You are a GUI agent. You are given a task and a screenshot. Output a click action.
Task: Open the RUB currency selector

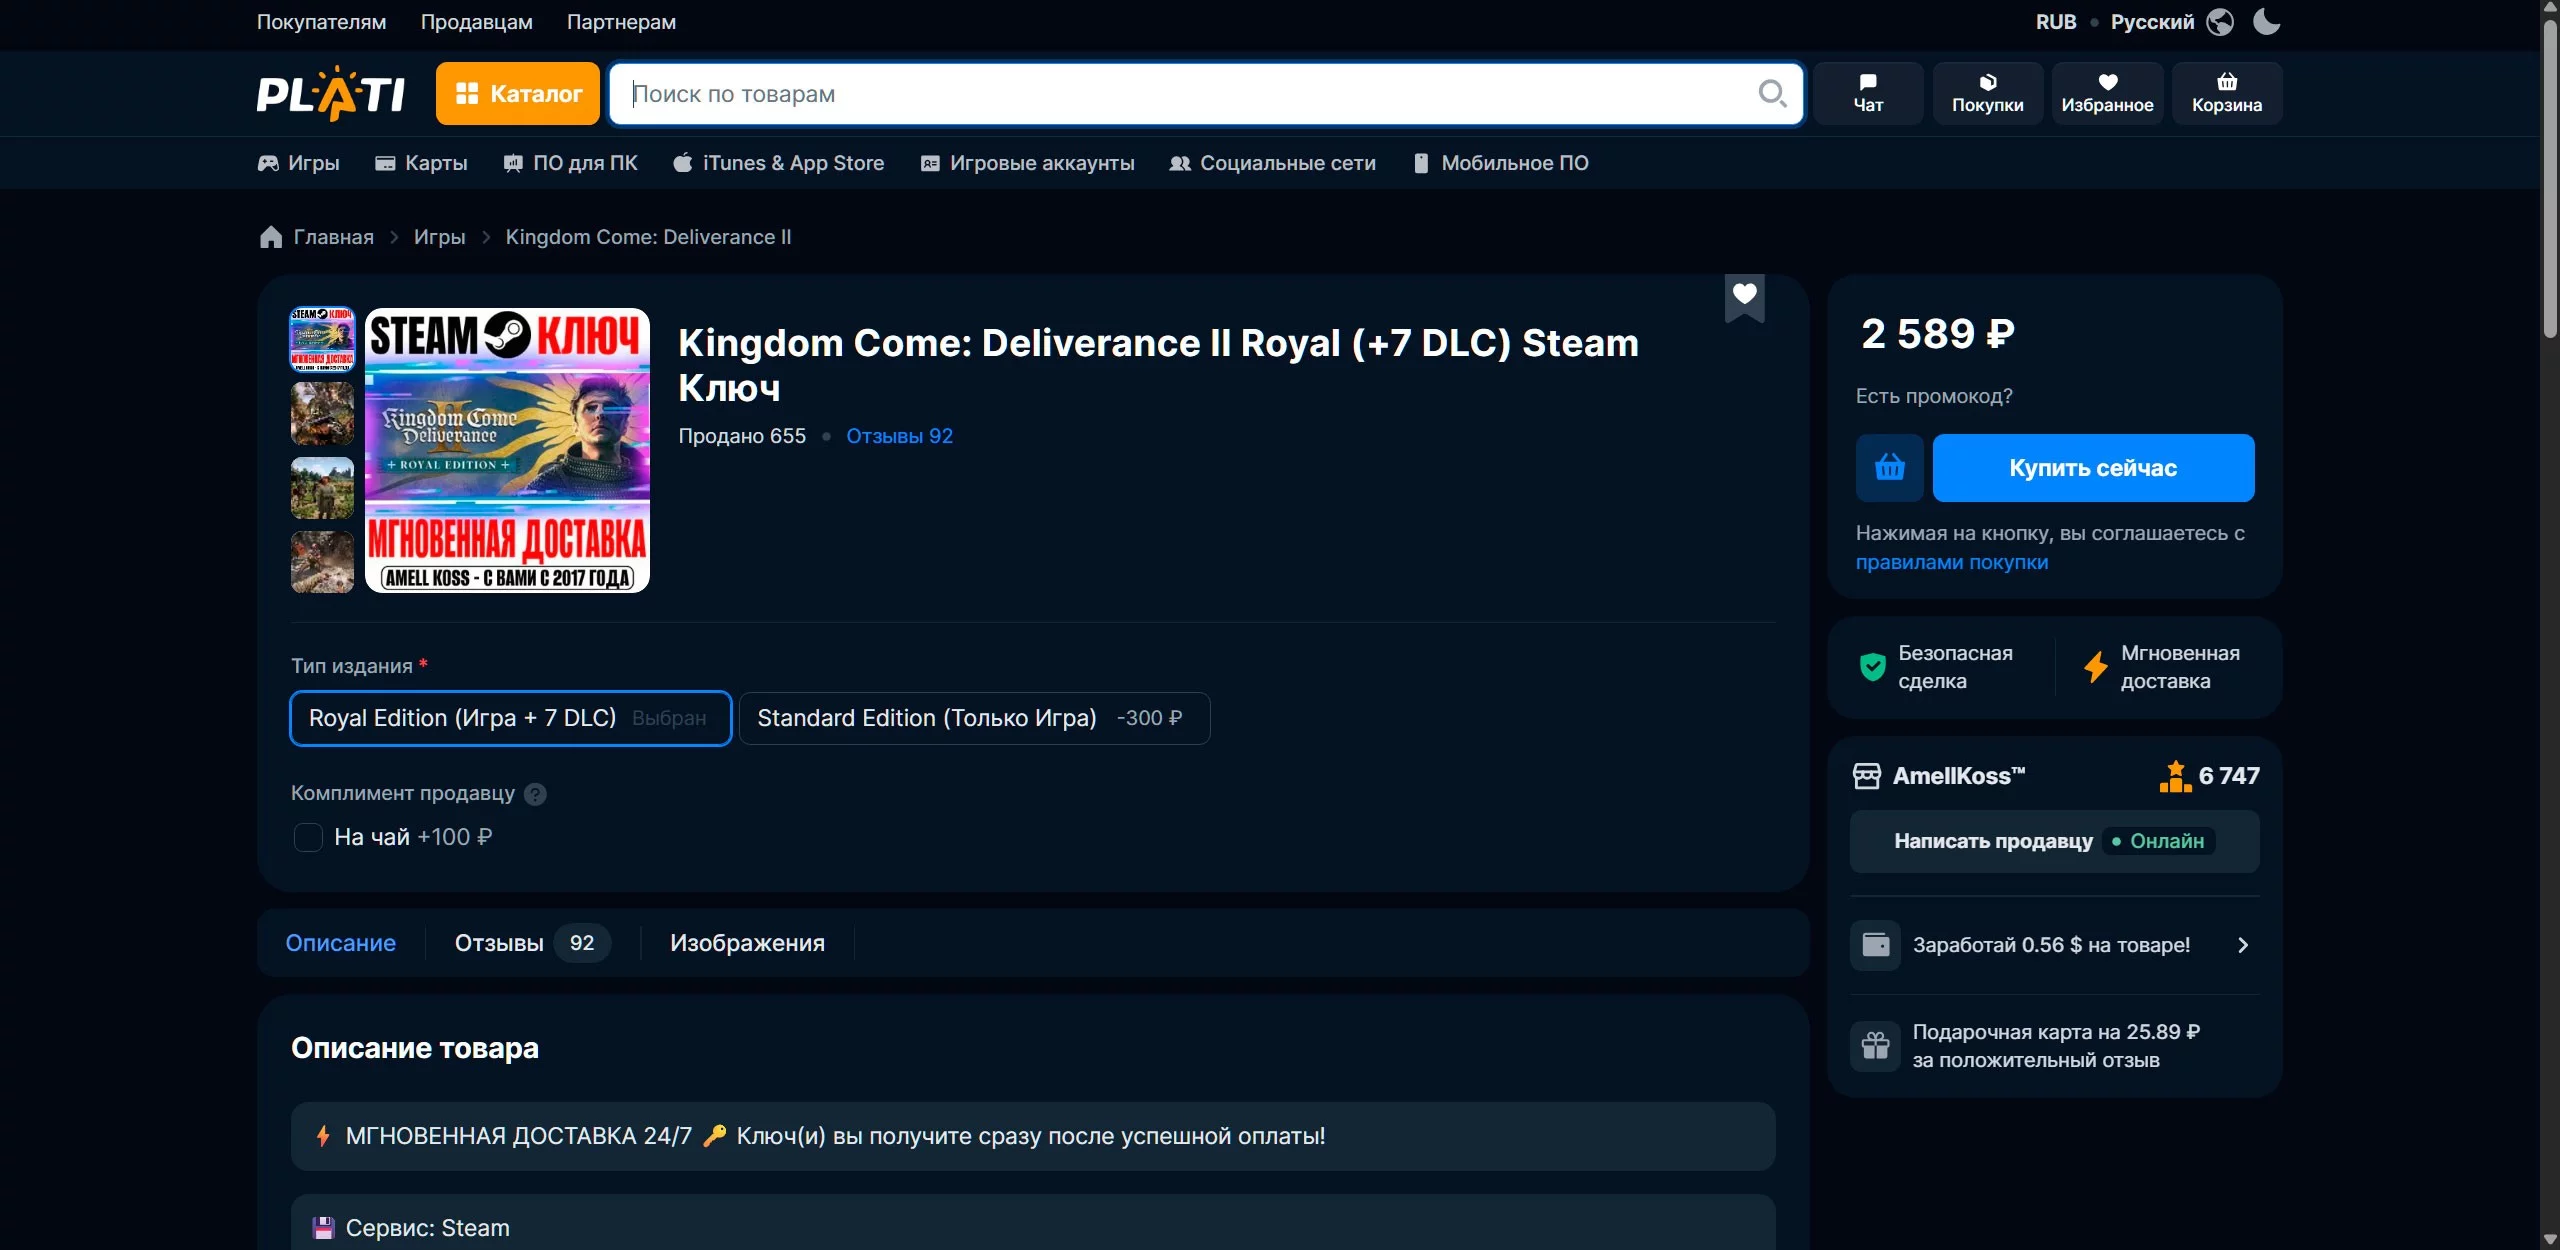(2055, 21)
